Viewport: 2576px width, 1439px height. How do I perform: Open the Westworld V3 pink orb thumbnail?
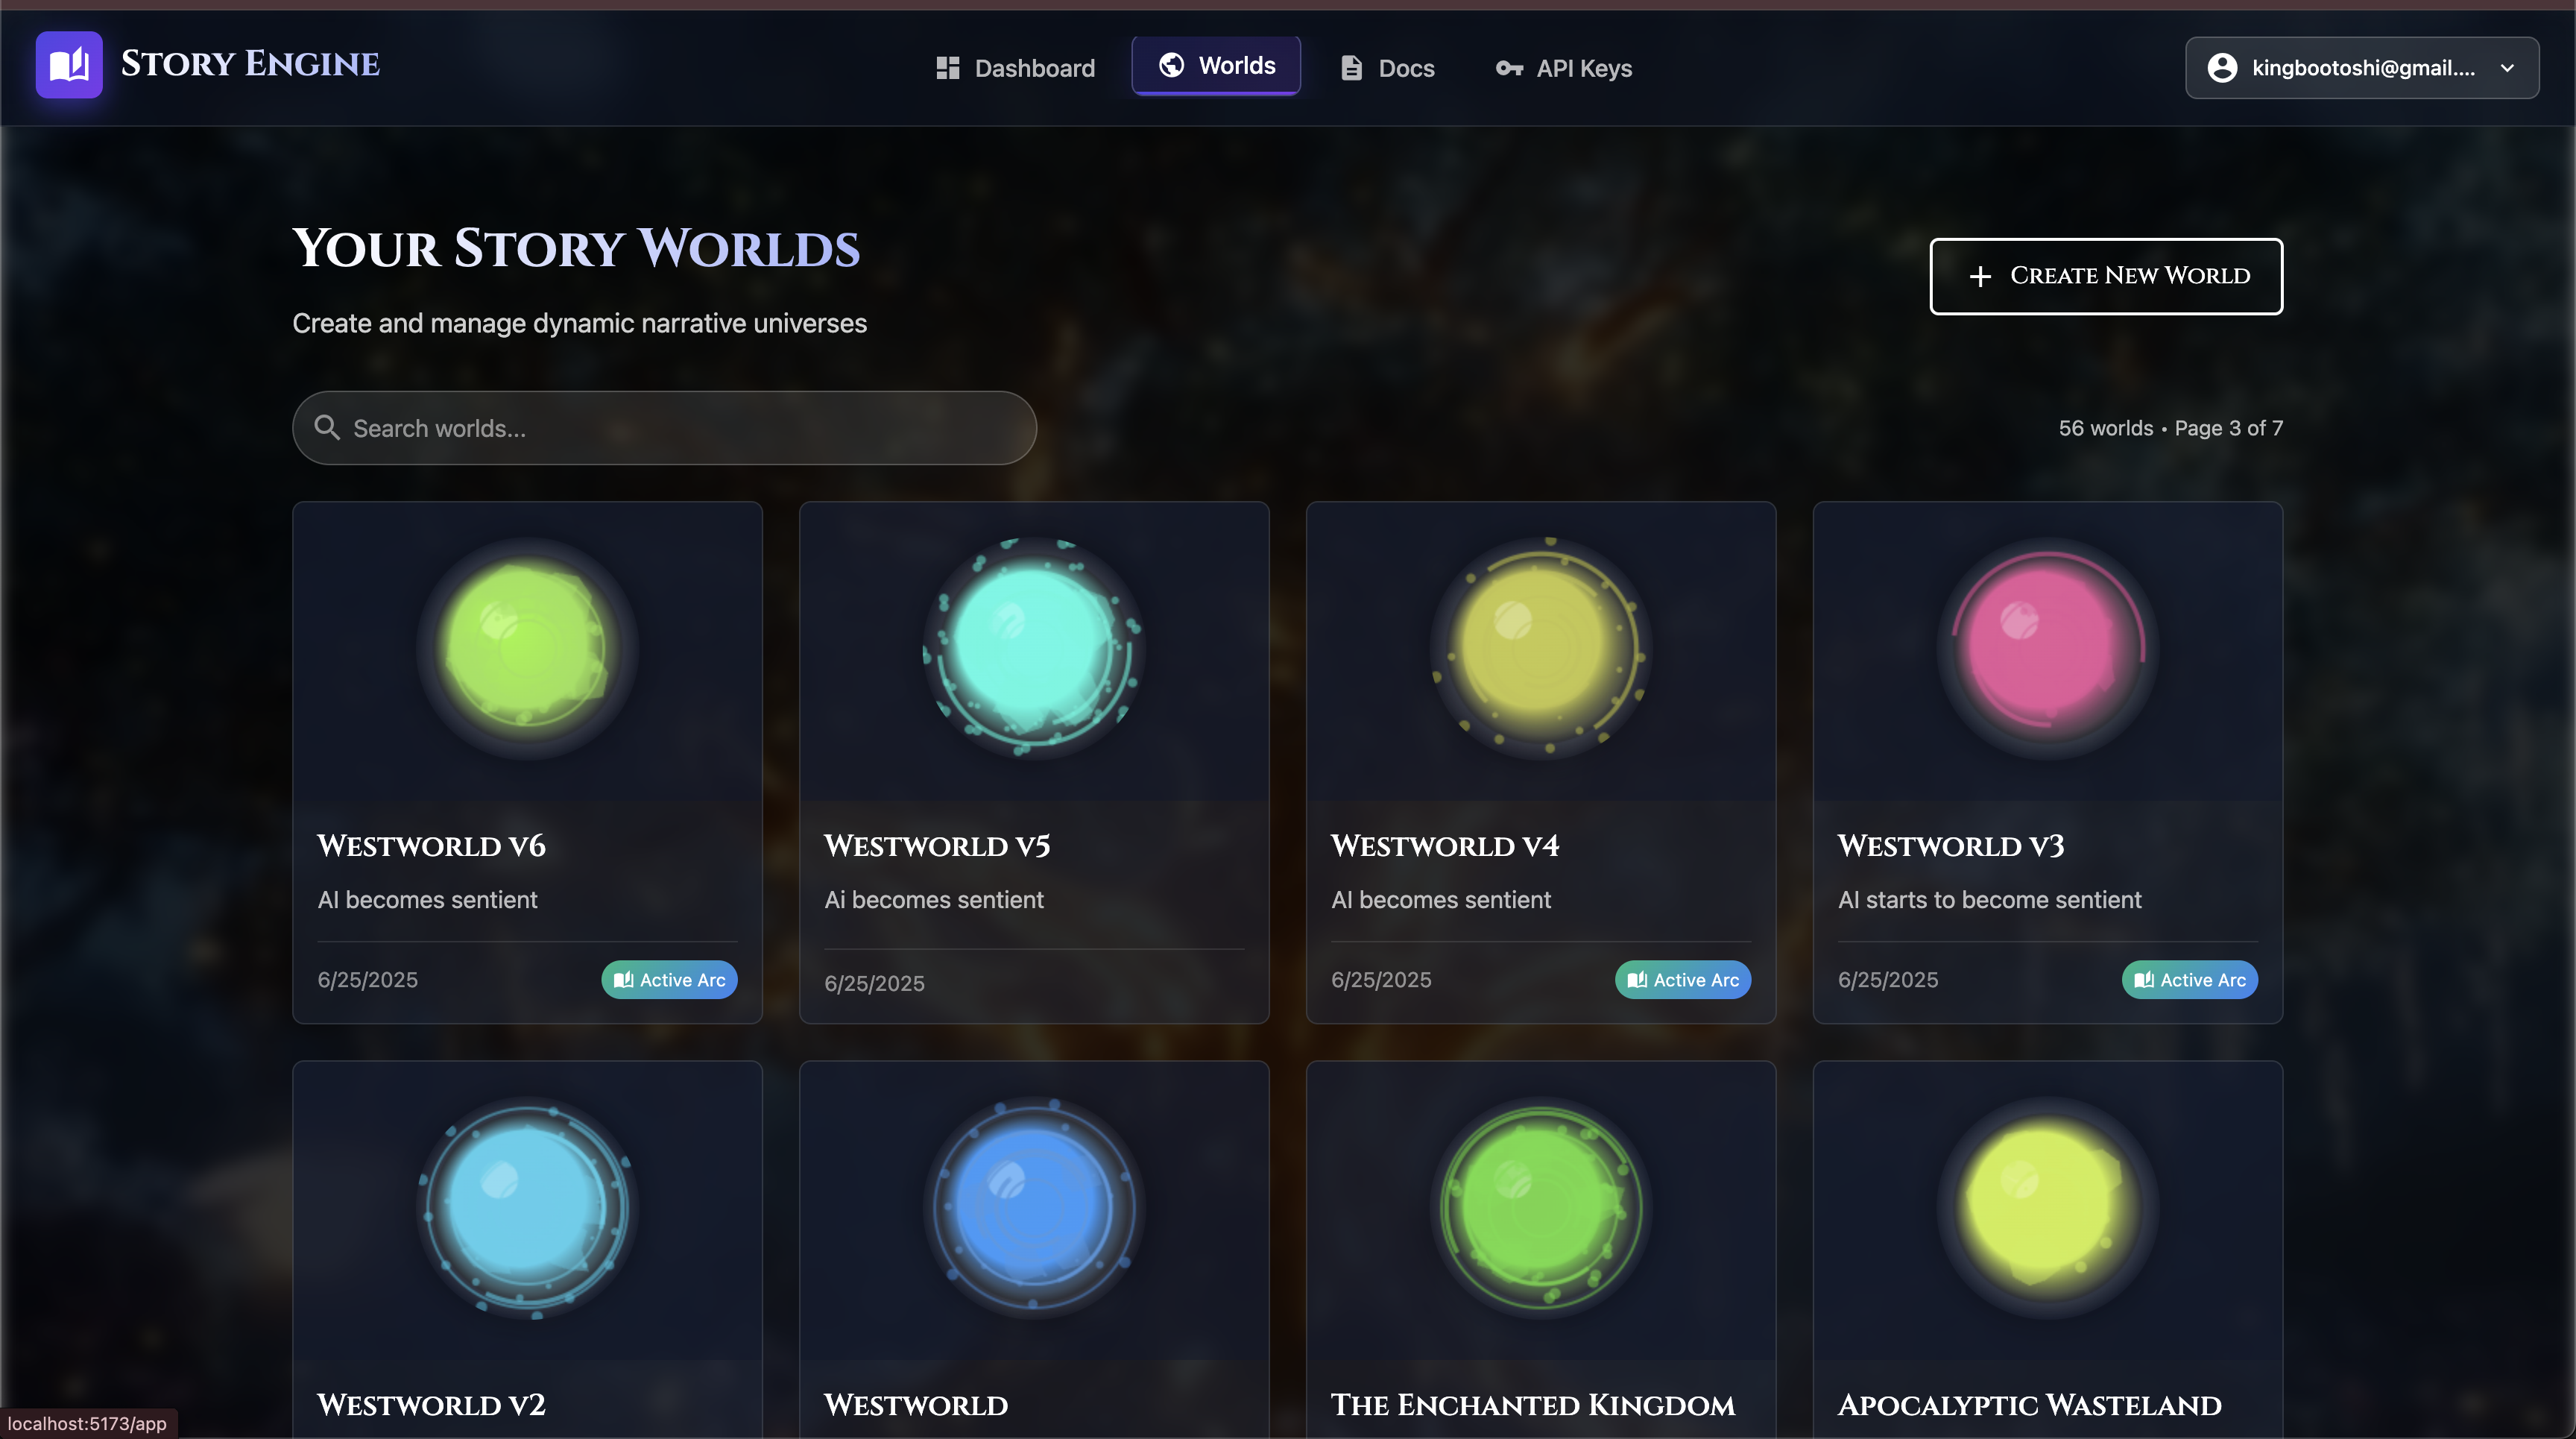(x=2047, y=648)
